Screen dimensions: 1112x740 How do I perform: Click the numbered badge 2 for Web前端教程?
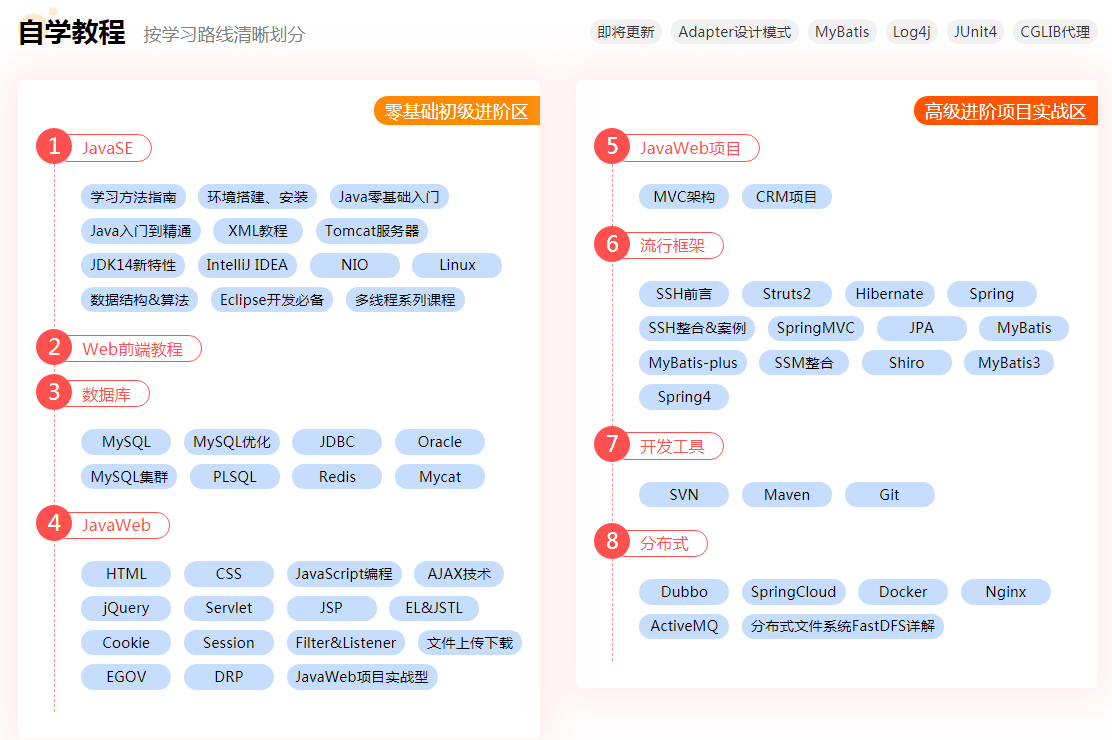click(x=55, y=348)
